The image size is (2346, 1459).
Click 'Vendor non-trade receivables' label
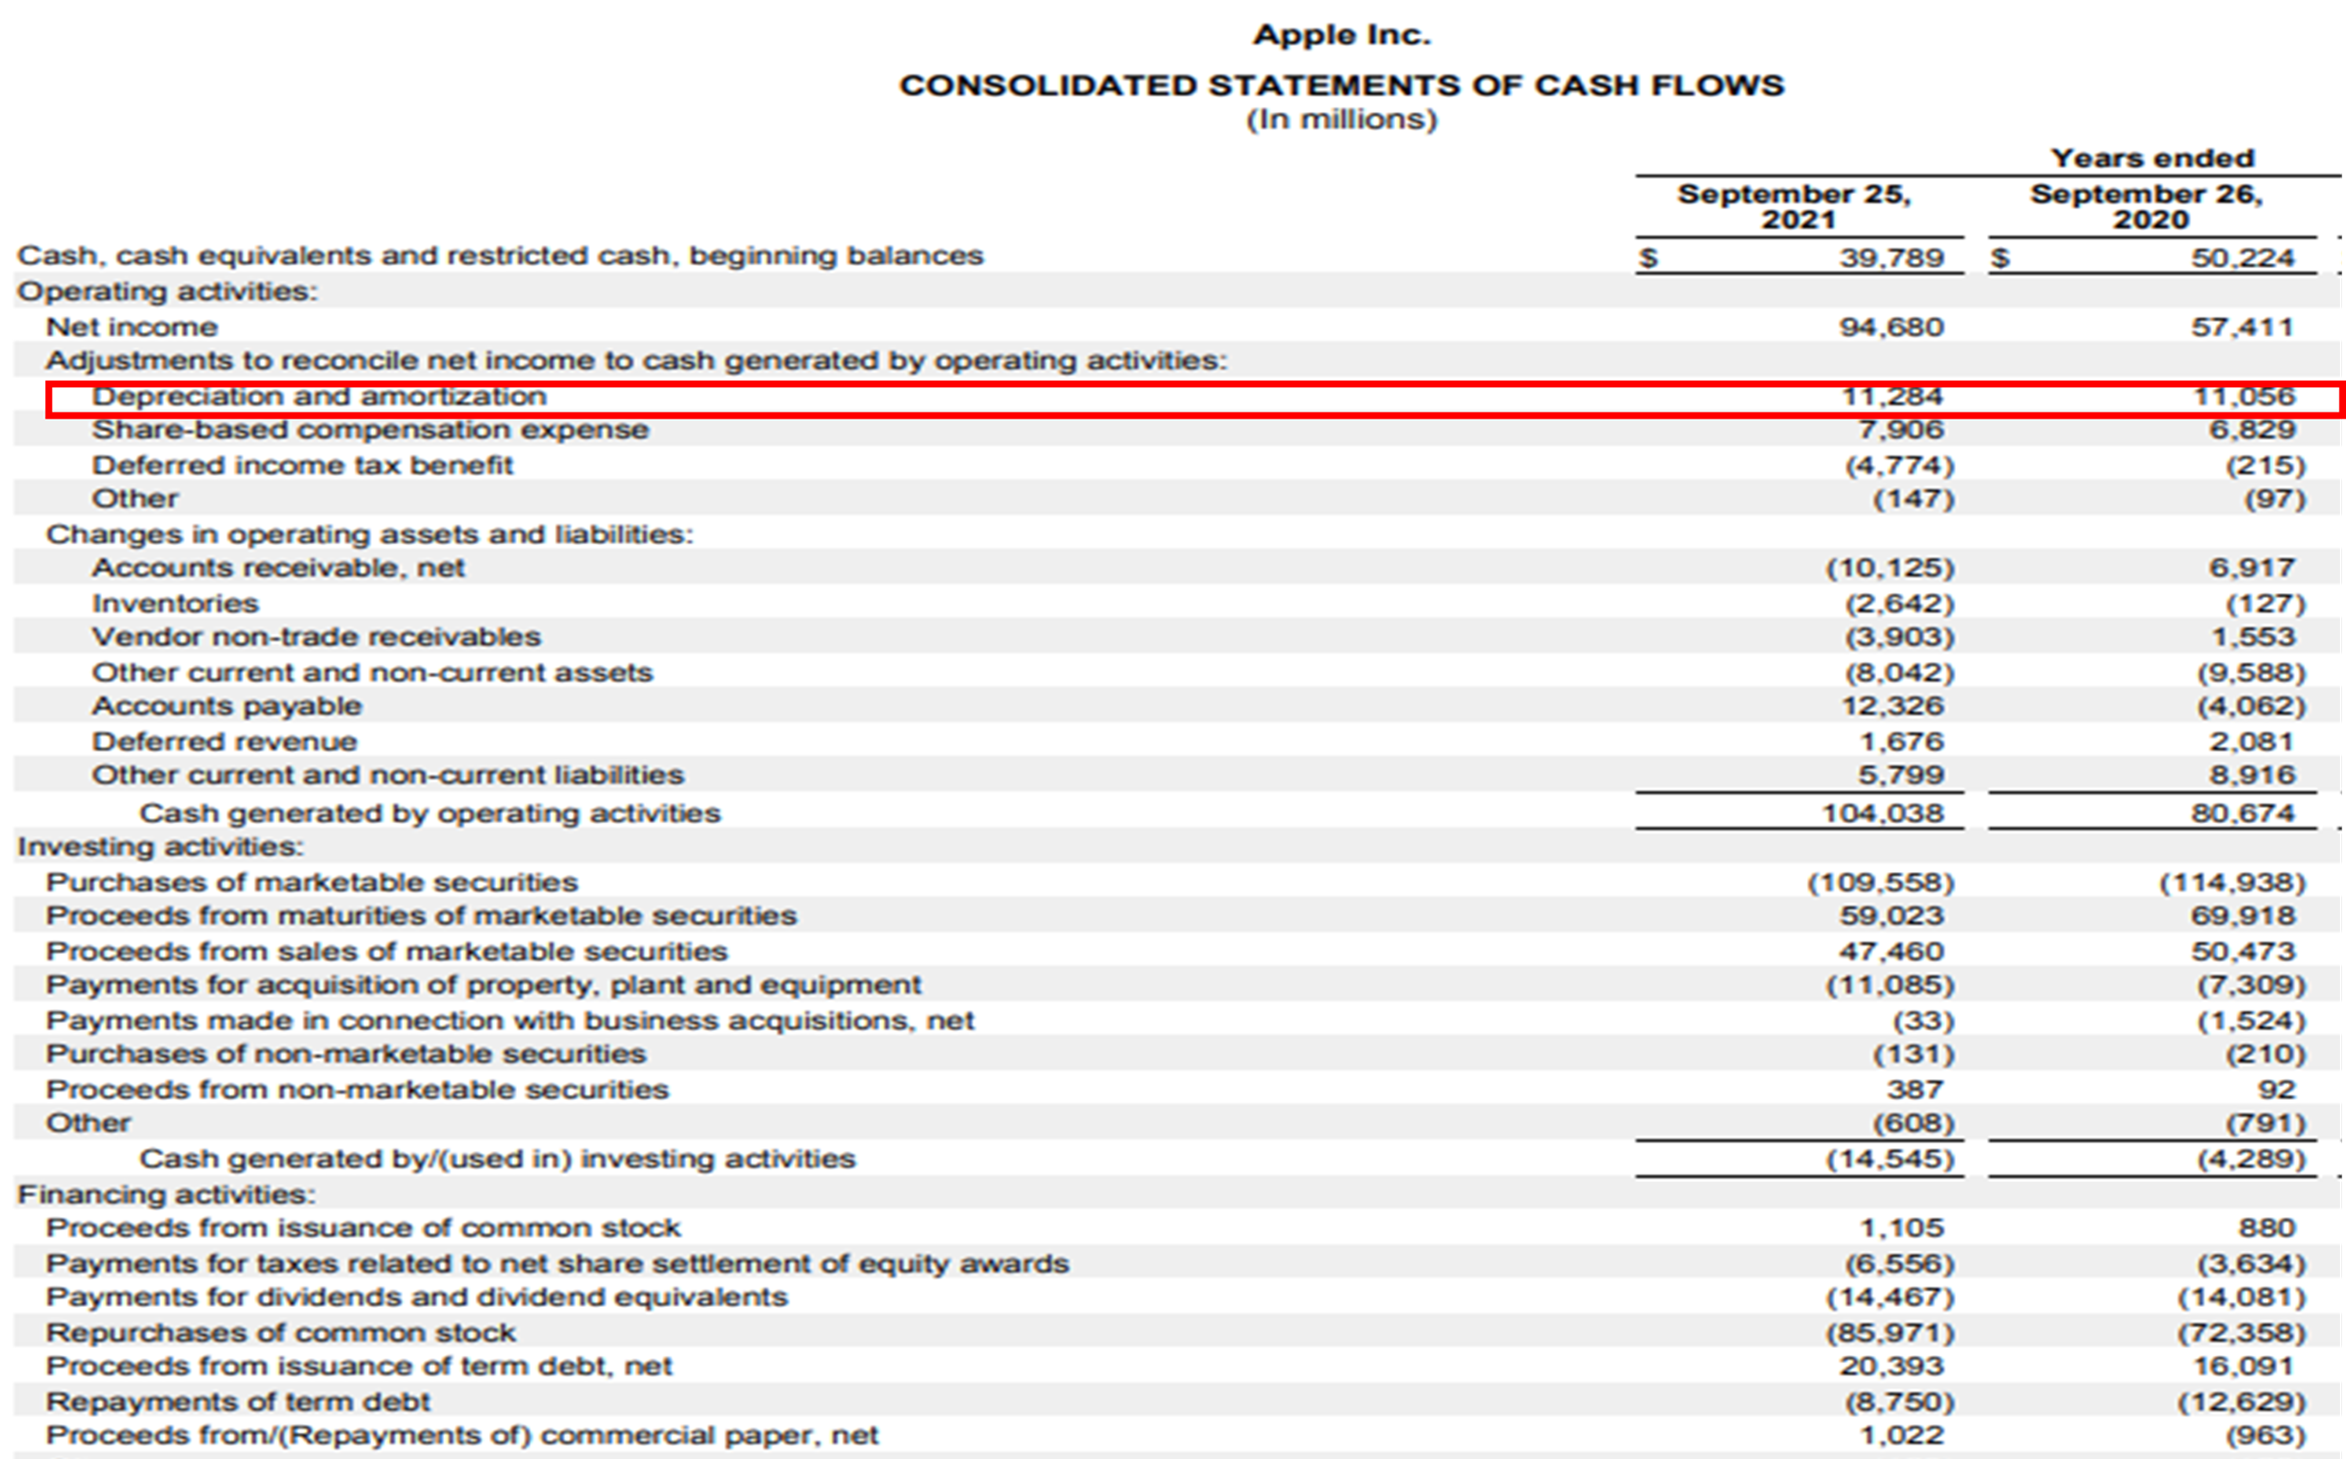click(x=316, y=637)
